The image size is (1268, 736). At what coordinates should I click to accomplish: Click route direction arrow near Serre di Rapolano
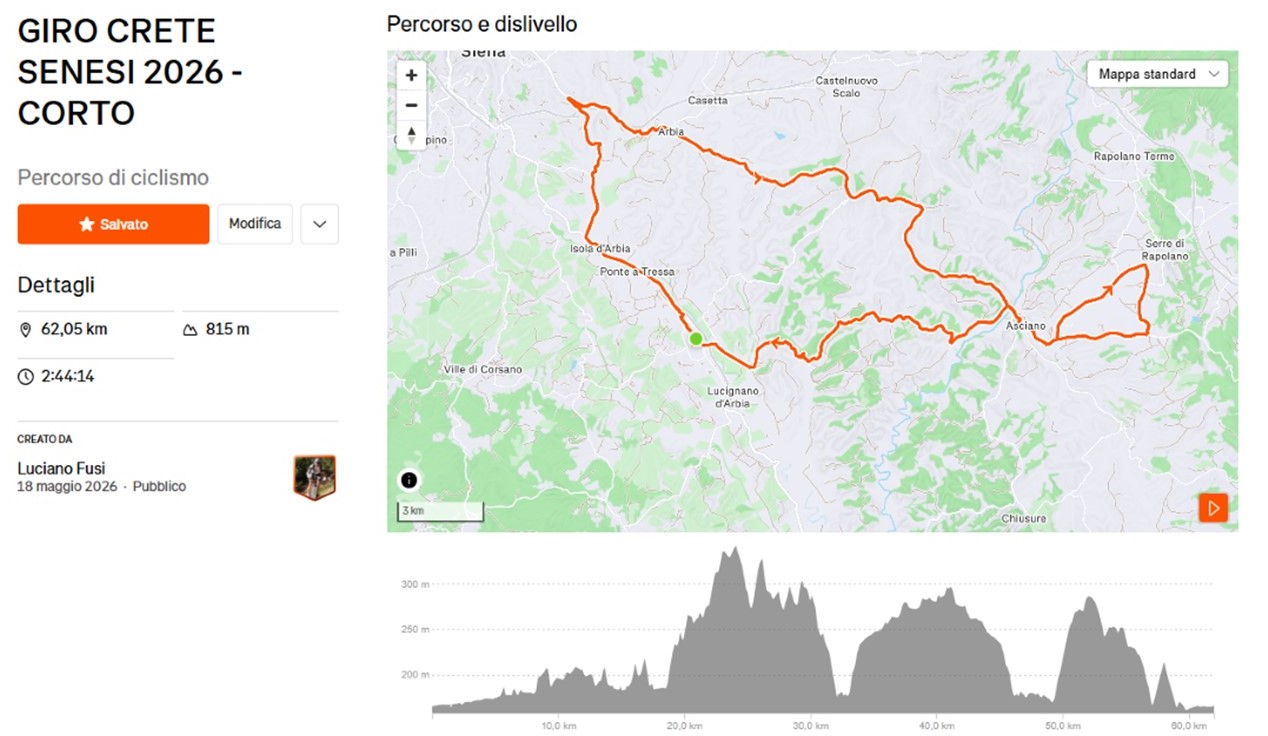pyautogui.click(x=1105, y=291)
